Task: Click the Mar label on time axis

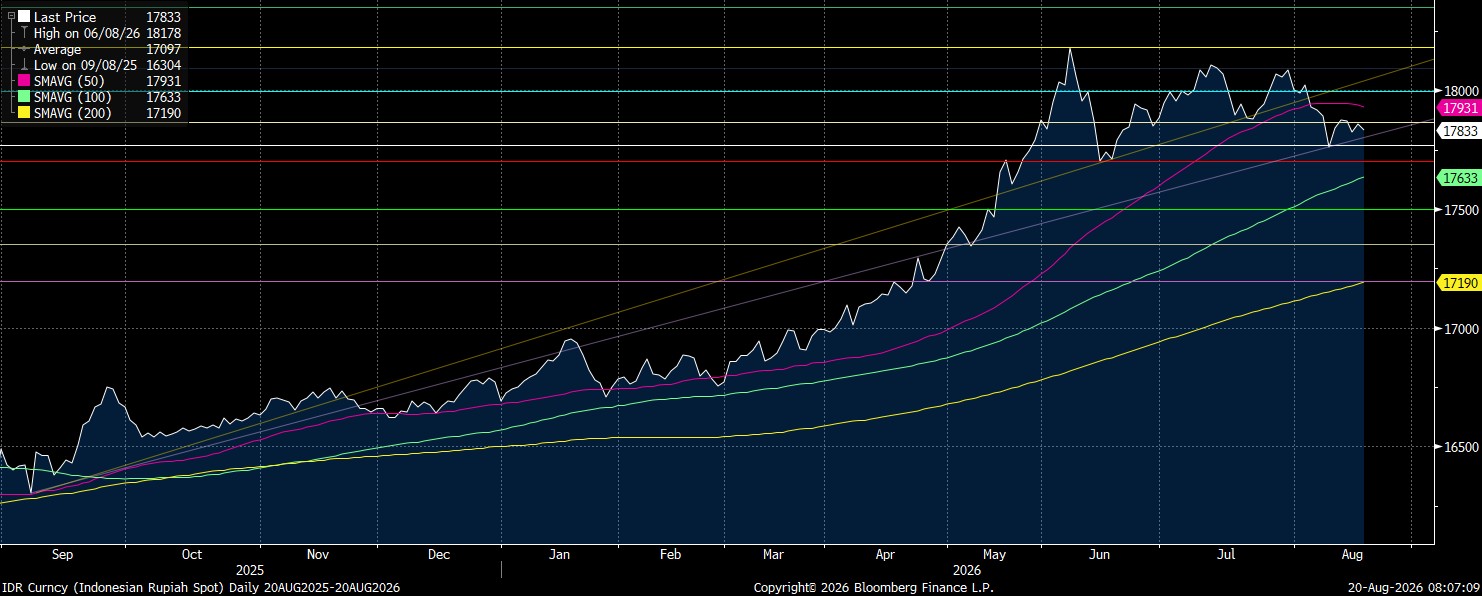Action: tap(773, 553)
